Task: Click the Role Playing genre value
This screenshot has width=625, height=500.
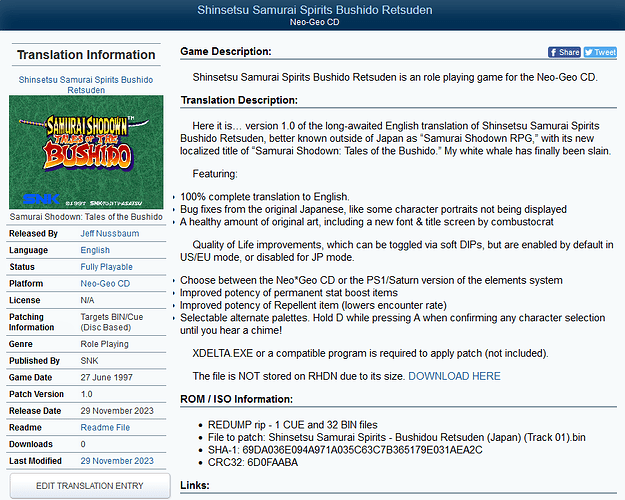Action: point(104,344)
